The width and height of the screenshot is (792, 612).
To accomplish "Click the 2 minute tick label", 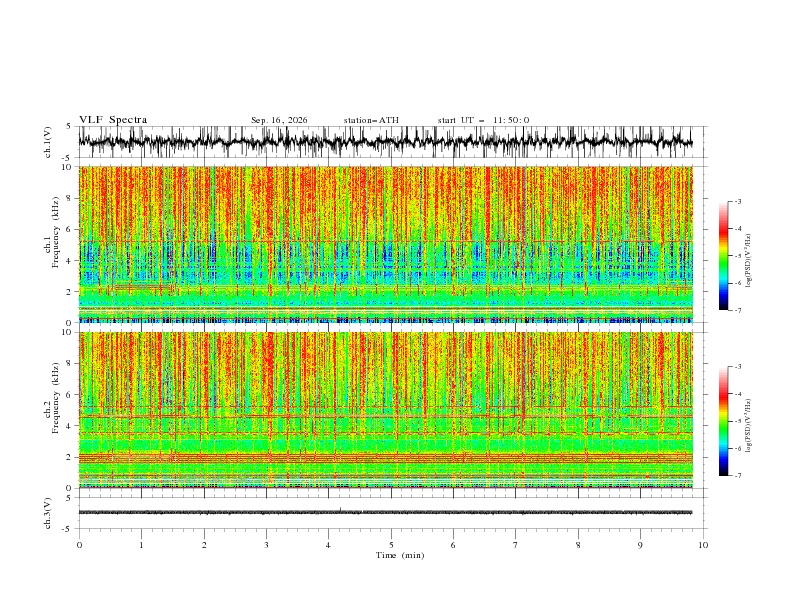I will tap(204, 545).
